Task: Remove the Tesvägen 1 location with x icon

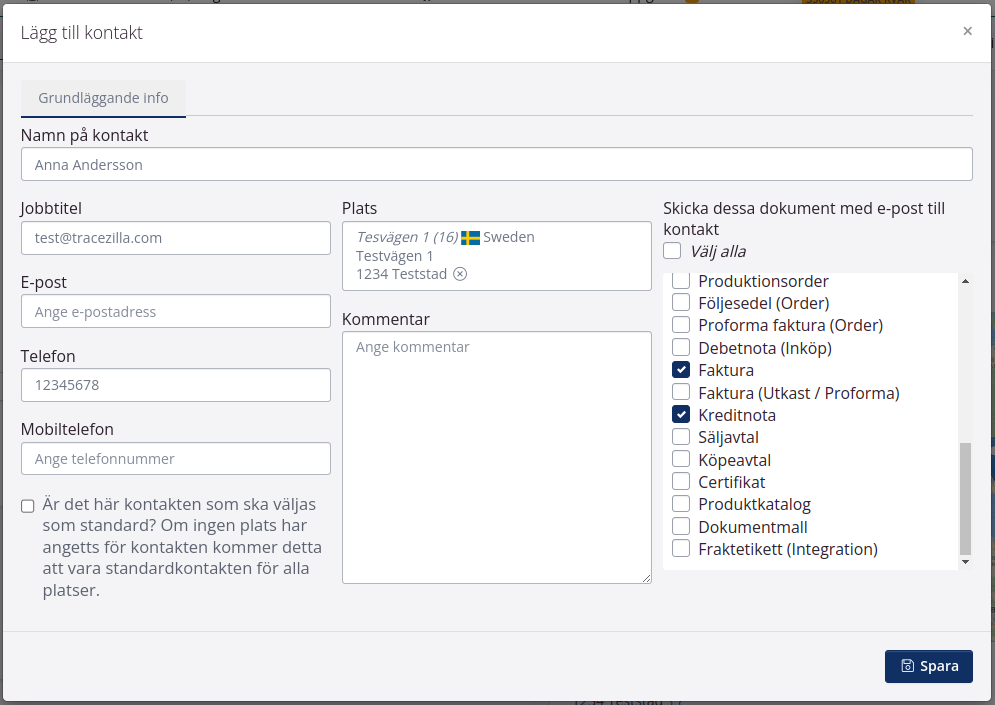Action: [460, 274]
